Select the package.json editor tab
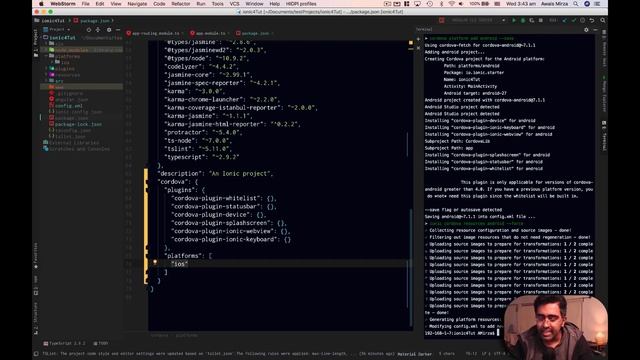The height and width of the screenshot is (360, 640). (255, 33)
